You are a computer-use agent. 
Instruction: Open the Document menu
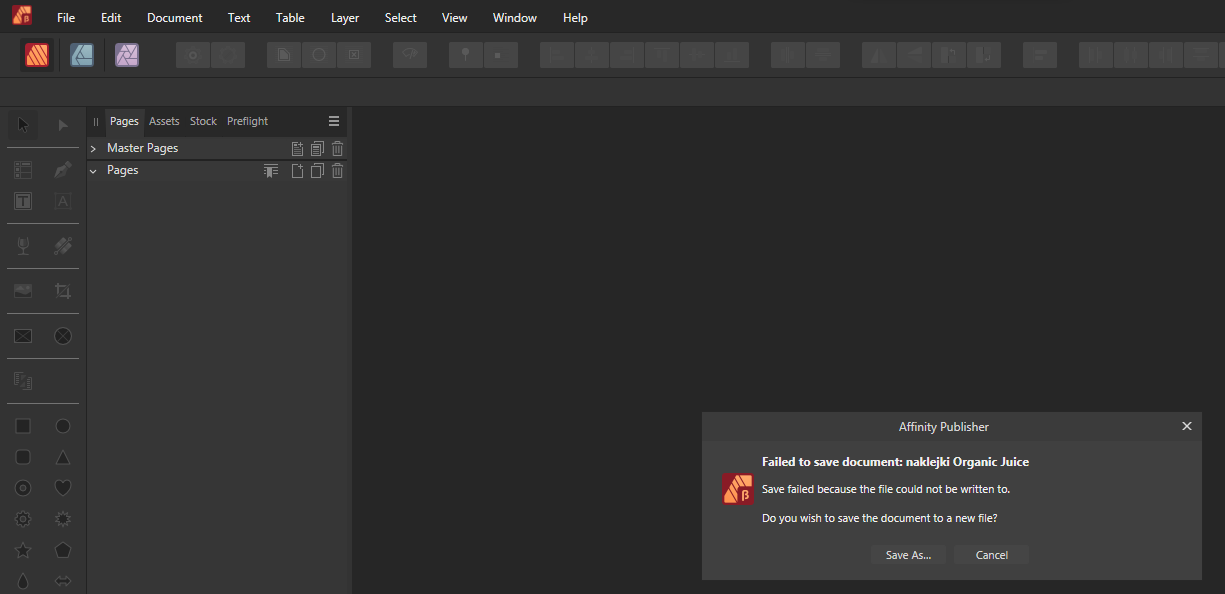coord(174,18)
